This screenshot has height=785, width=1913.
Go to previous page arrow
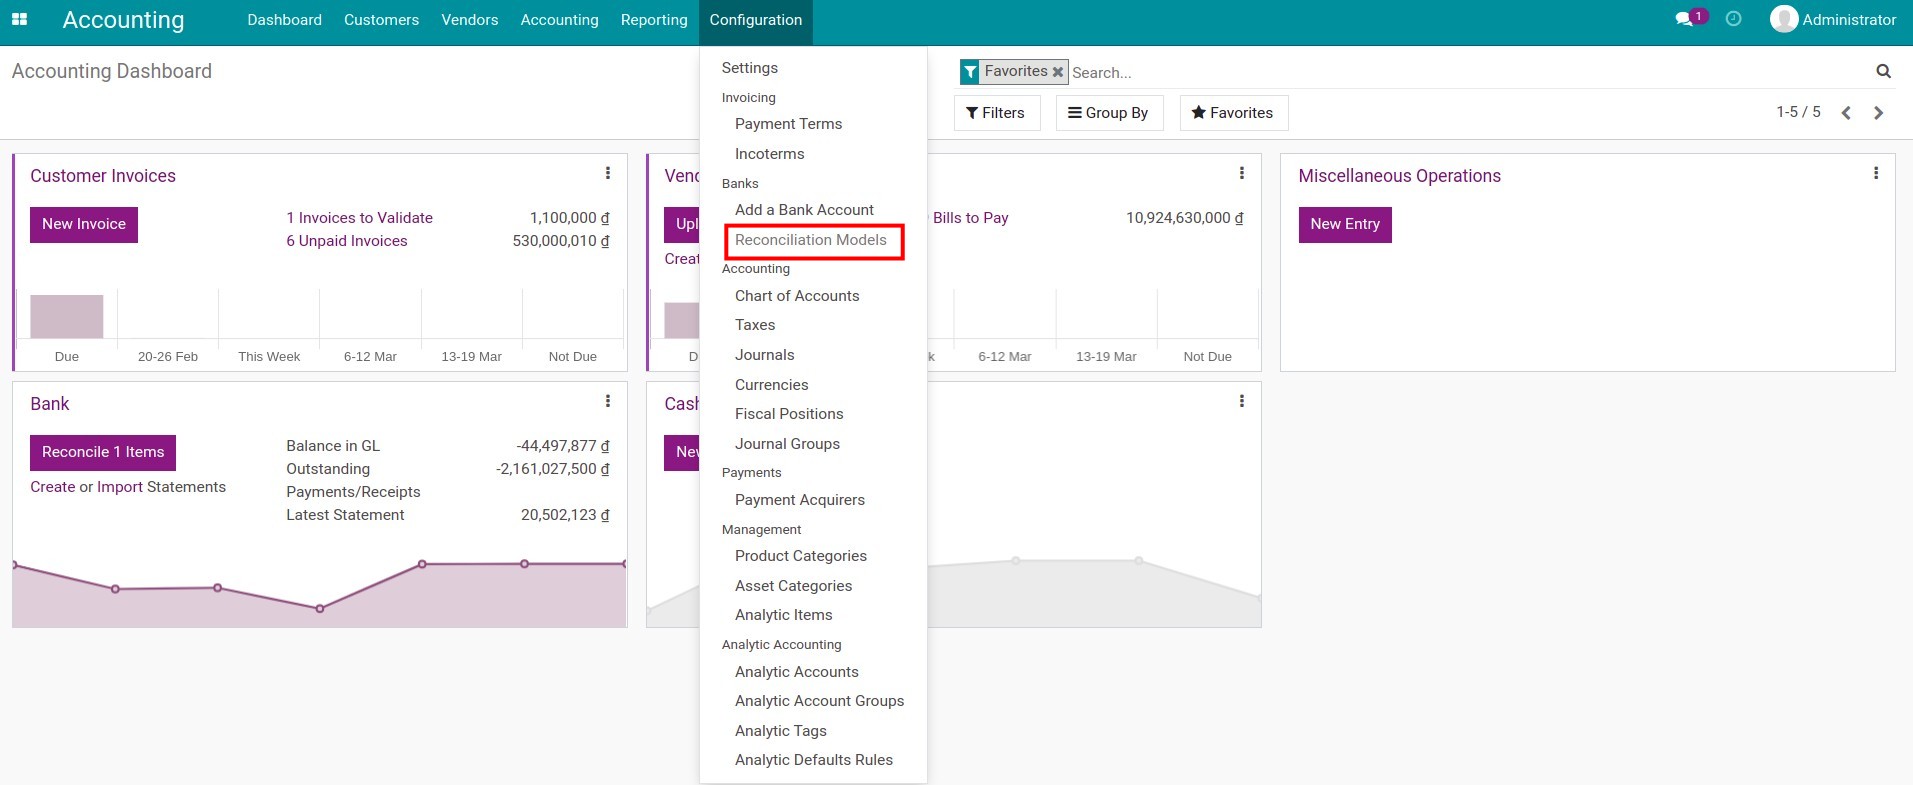[x=1846, y=113]
